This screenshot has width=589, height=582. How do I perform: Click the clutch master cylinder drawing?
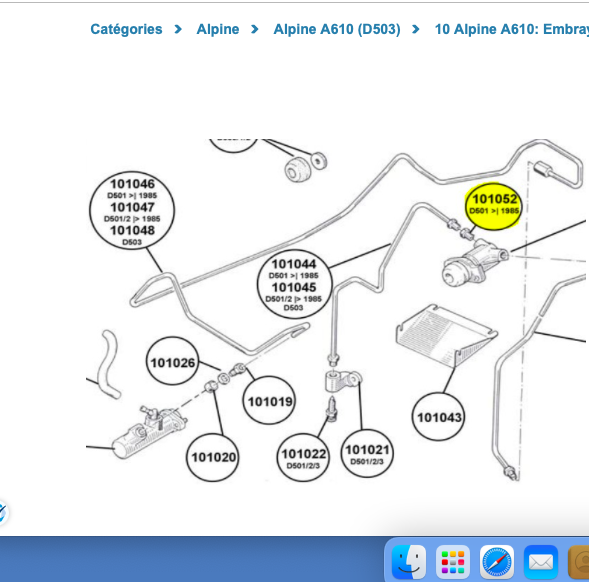coord(150,432)
